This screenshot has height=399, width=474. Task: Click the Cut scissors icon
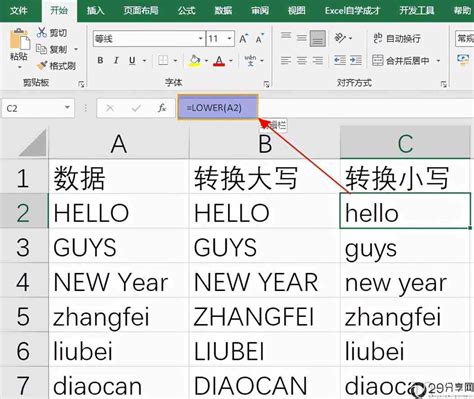tap(42, 33)
